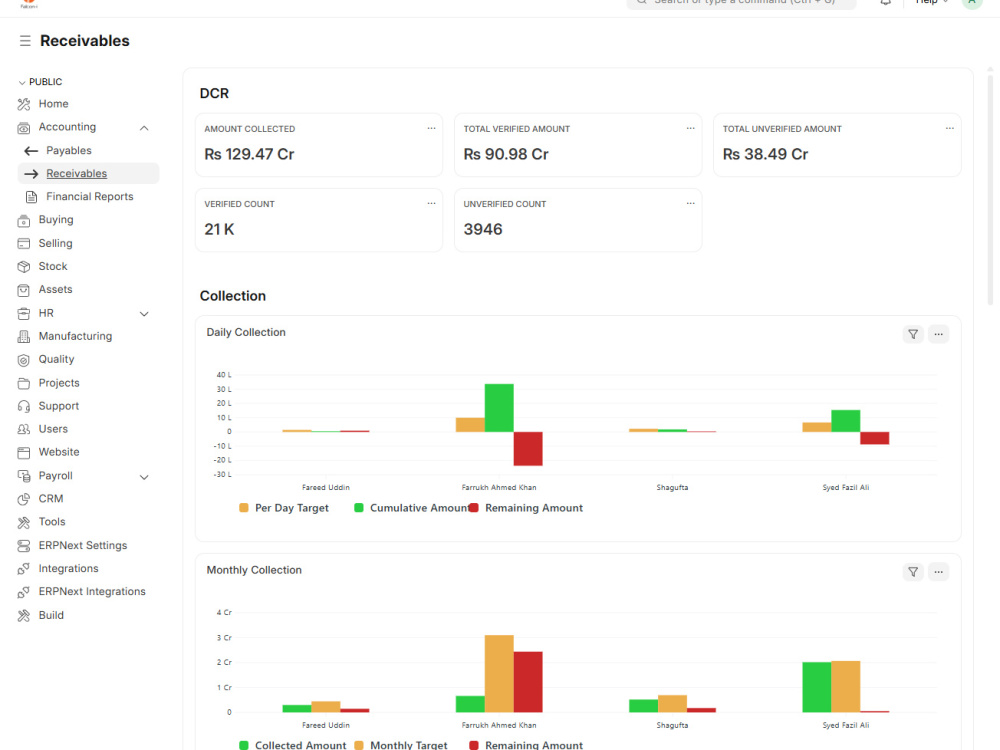Open Amount Collected card options menu
The height and width of the screenshot is (750, 1000).
432,128
